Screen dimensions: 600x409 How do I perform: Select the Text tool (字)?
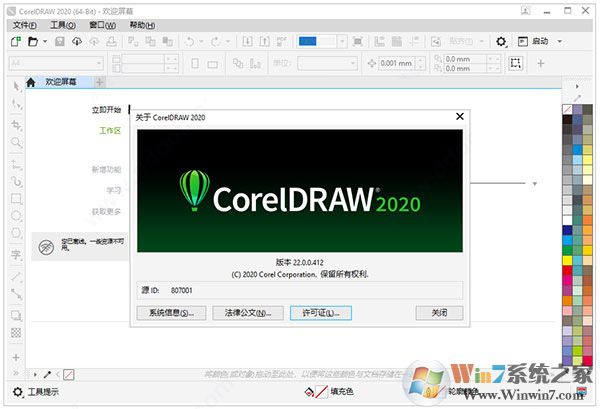tap(16, 254)
